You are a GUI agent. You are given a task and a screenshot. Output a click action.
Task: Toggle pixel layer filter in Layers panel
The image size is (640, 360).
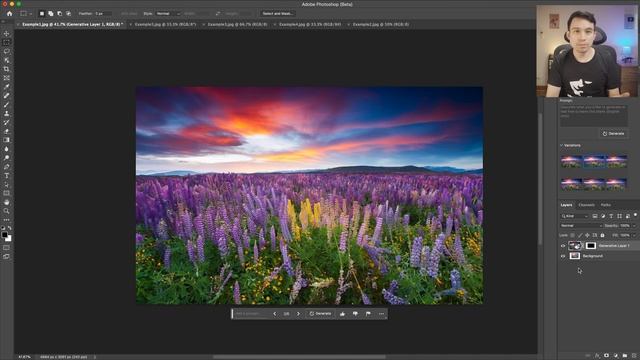point(595,216)
